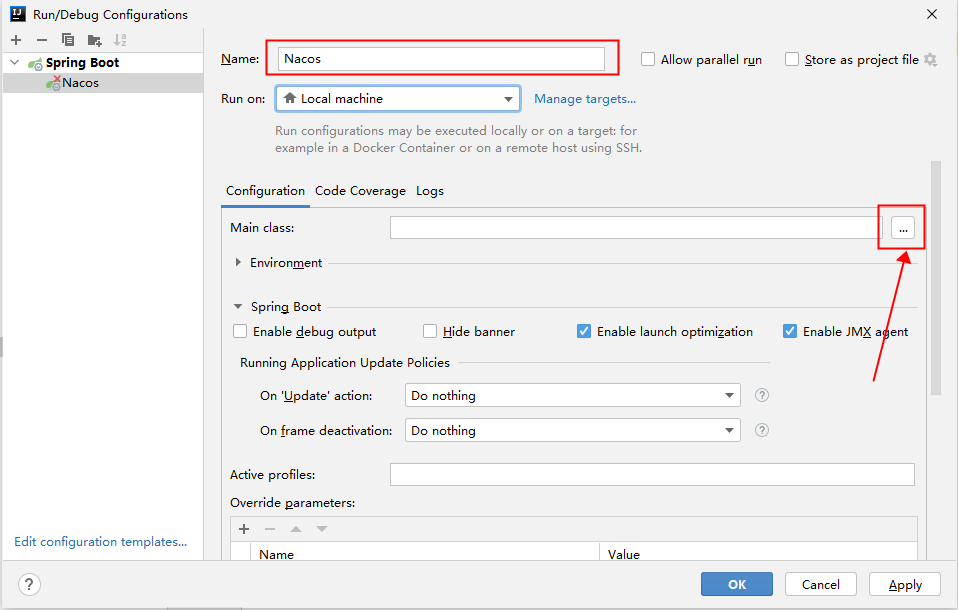Screen dimensions: 958x610
Task: Open dialog help with question mark button
Action: pos(29,584)
